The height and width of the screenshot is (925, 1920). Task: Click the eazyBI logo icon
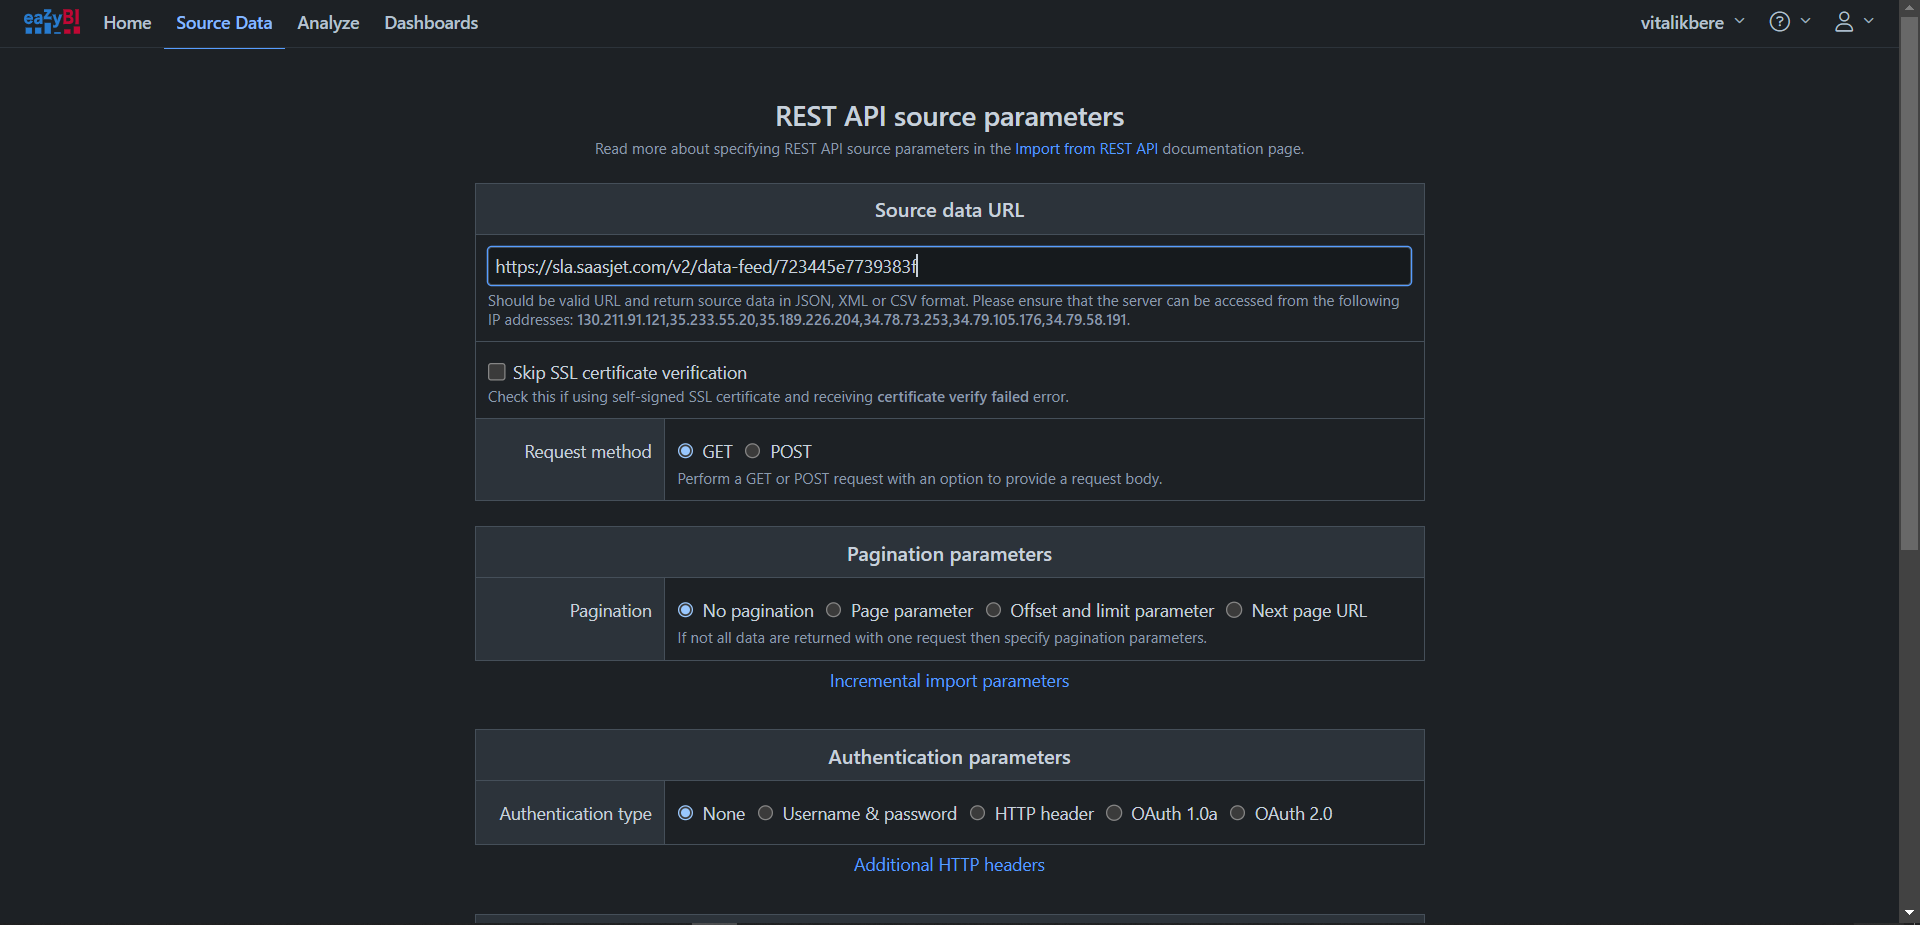(x=51, y=22)
